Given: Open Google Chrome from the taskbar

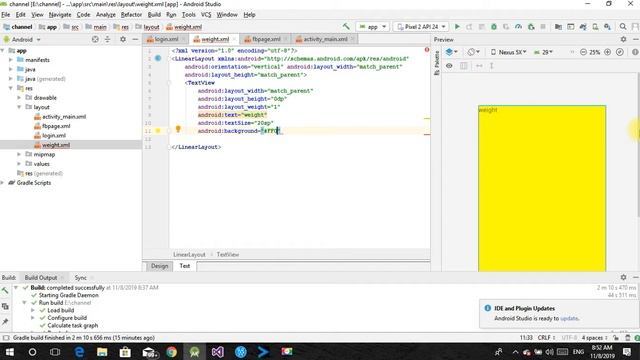Looking at the screenshot, I should pyautogui.click(x=171, y=351).
